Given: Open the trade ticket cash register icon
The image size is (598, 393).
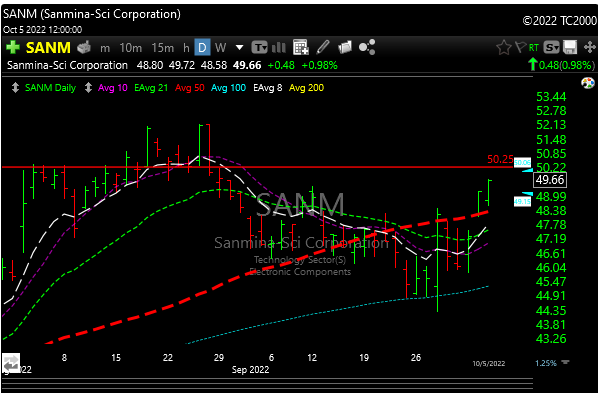Looking at the screenshot, I should click(x=84, y=48).
